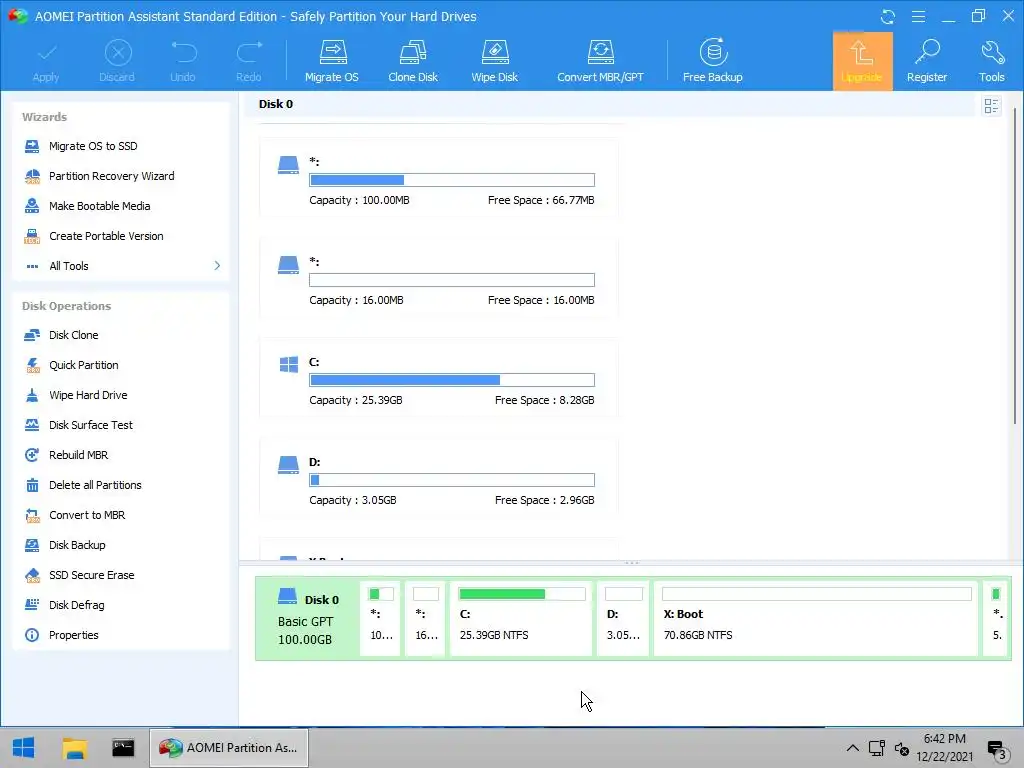Open the notification center icon
This screenshot has height=768, width=1024.
[x=997, y=750]
